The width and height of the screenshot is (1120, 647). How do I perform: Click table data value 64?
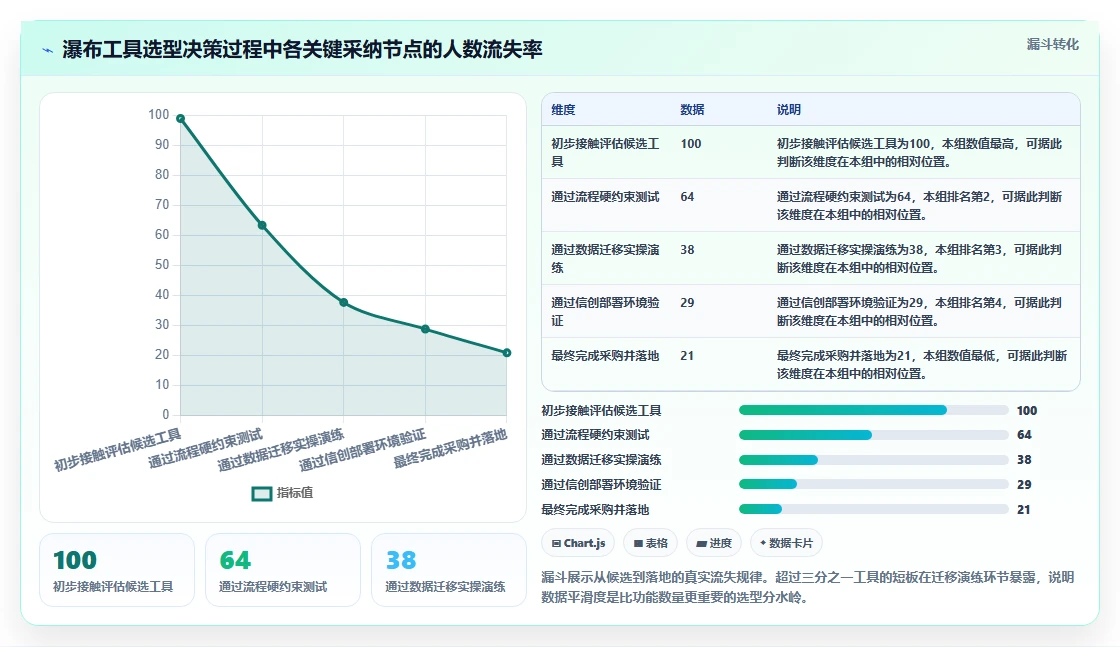point(687,197)
